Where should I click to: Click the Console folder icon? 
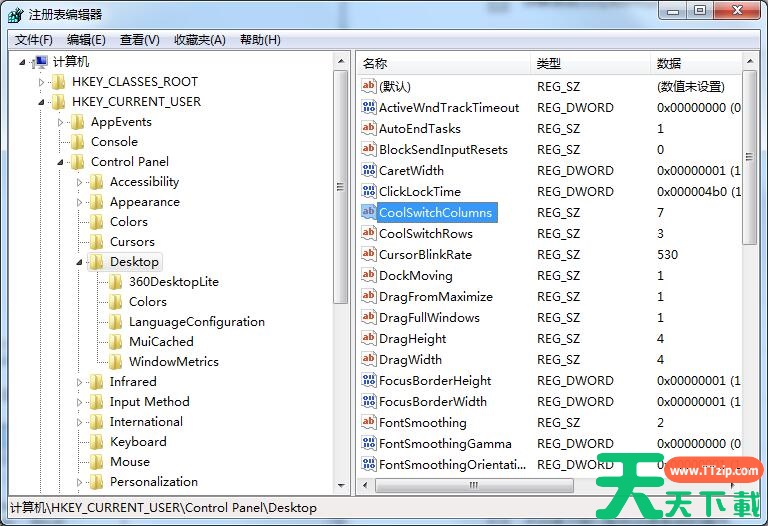77,142
